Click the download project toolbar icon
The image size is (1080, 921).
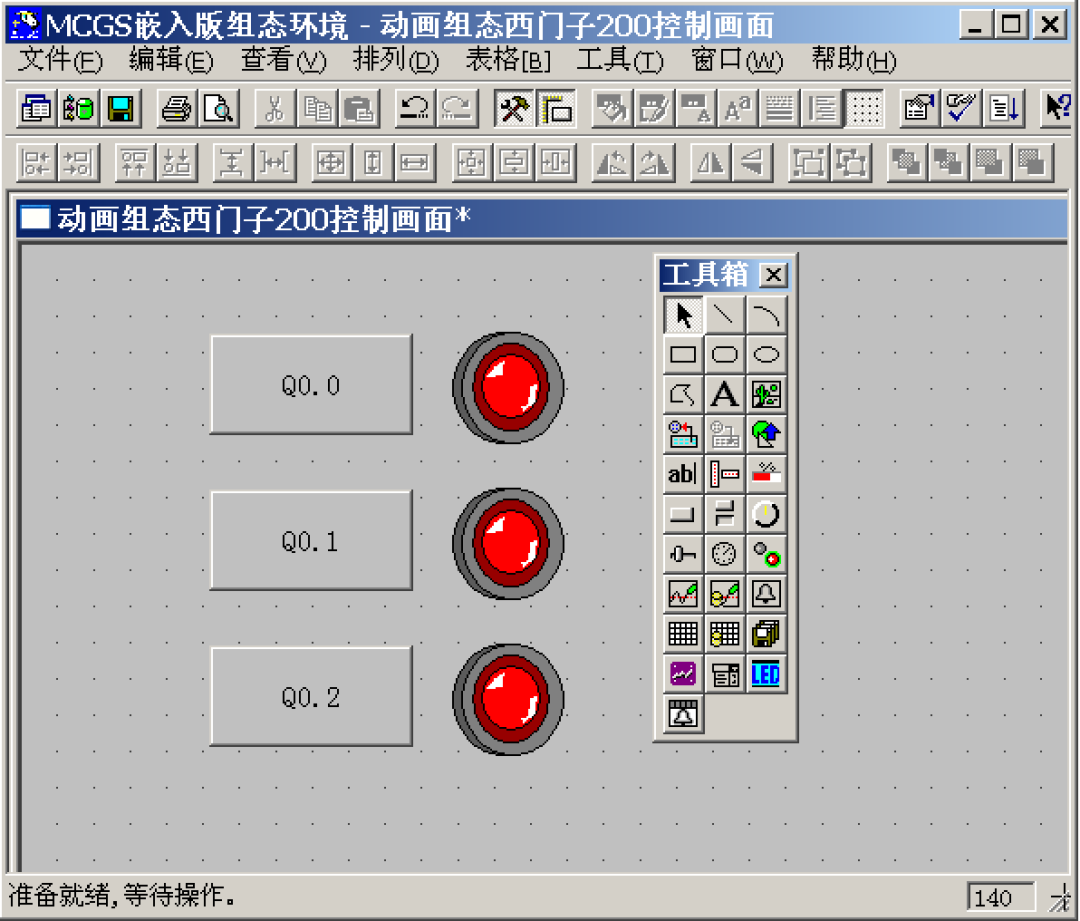tap(1003, 108)
